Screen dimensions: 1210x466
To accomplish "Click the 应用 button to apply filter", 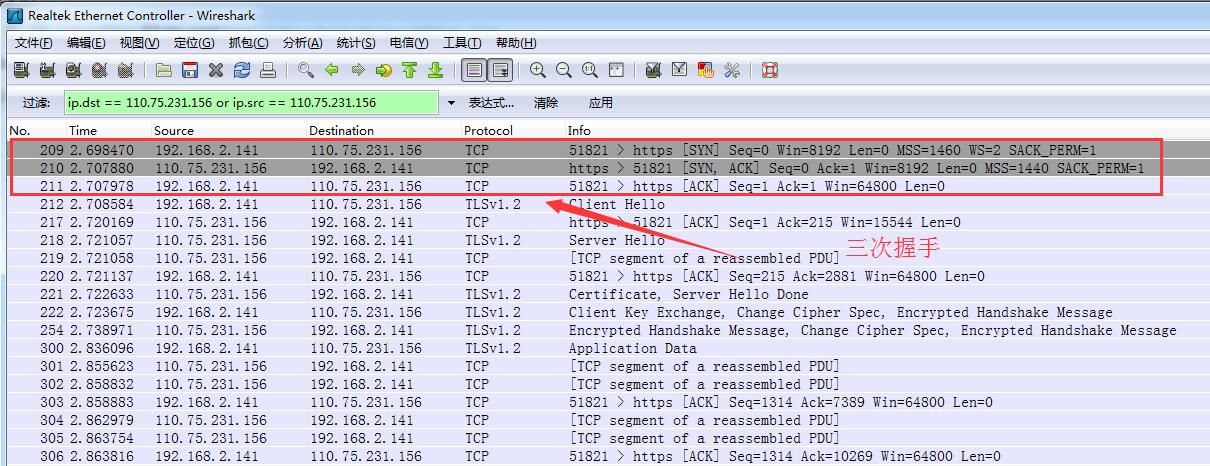I will tap(600, 103).
